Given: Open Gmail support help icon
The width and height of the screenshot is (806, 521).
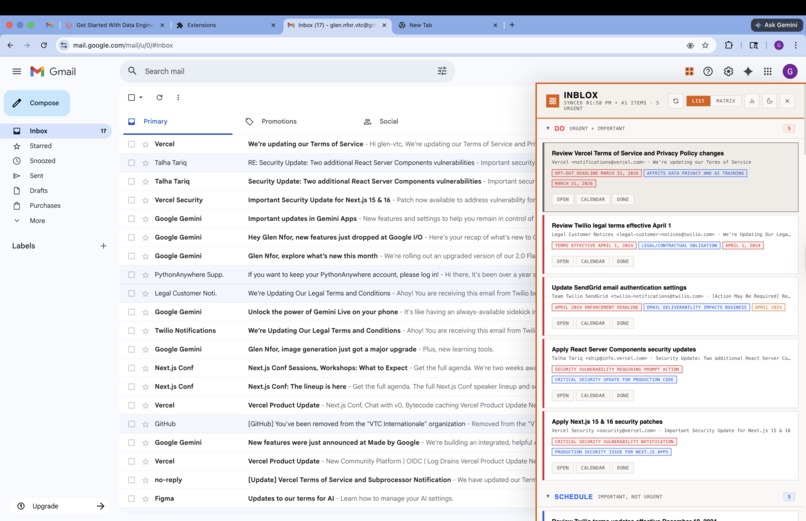Looking at the screenshot, I should [708, 71].
